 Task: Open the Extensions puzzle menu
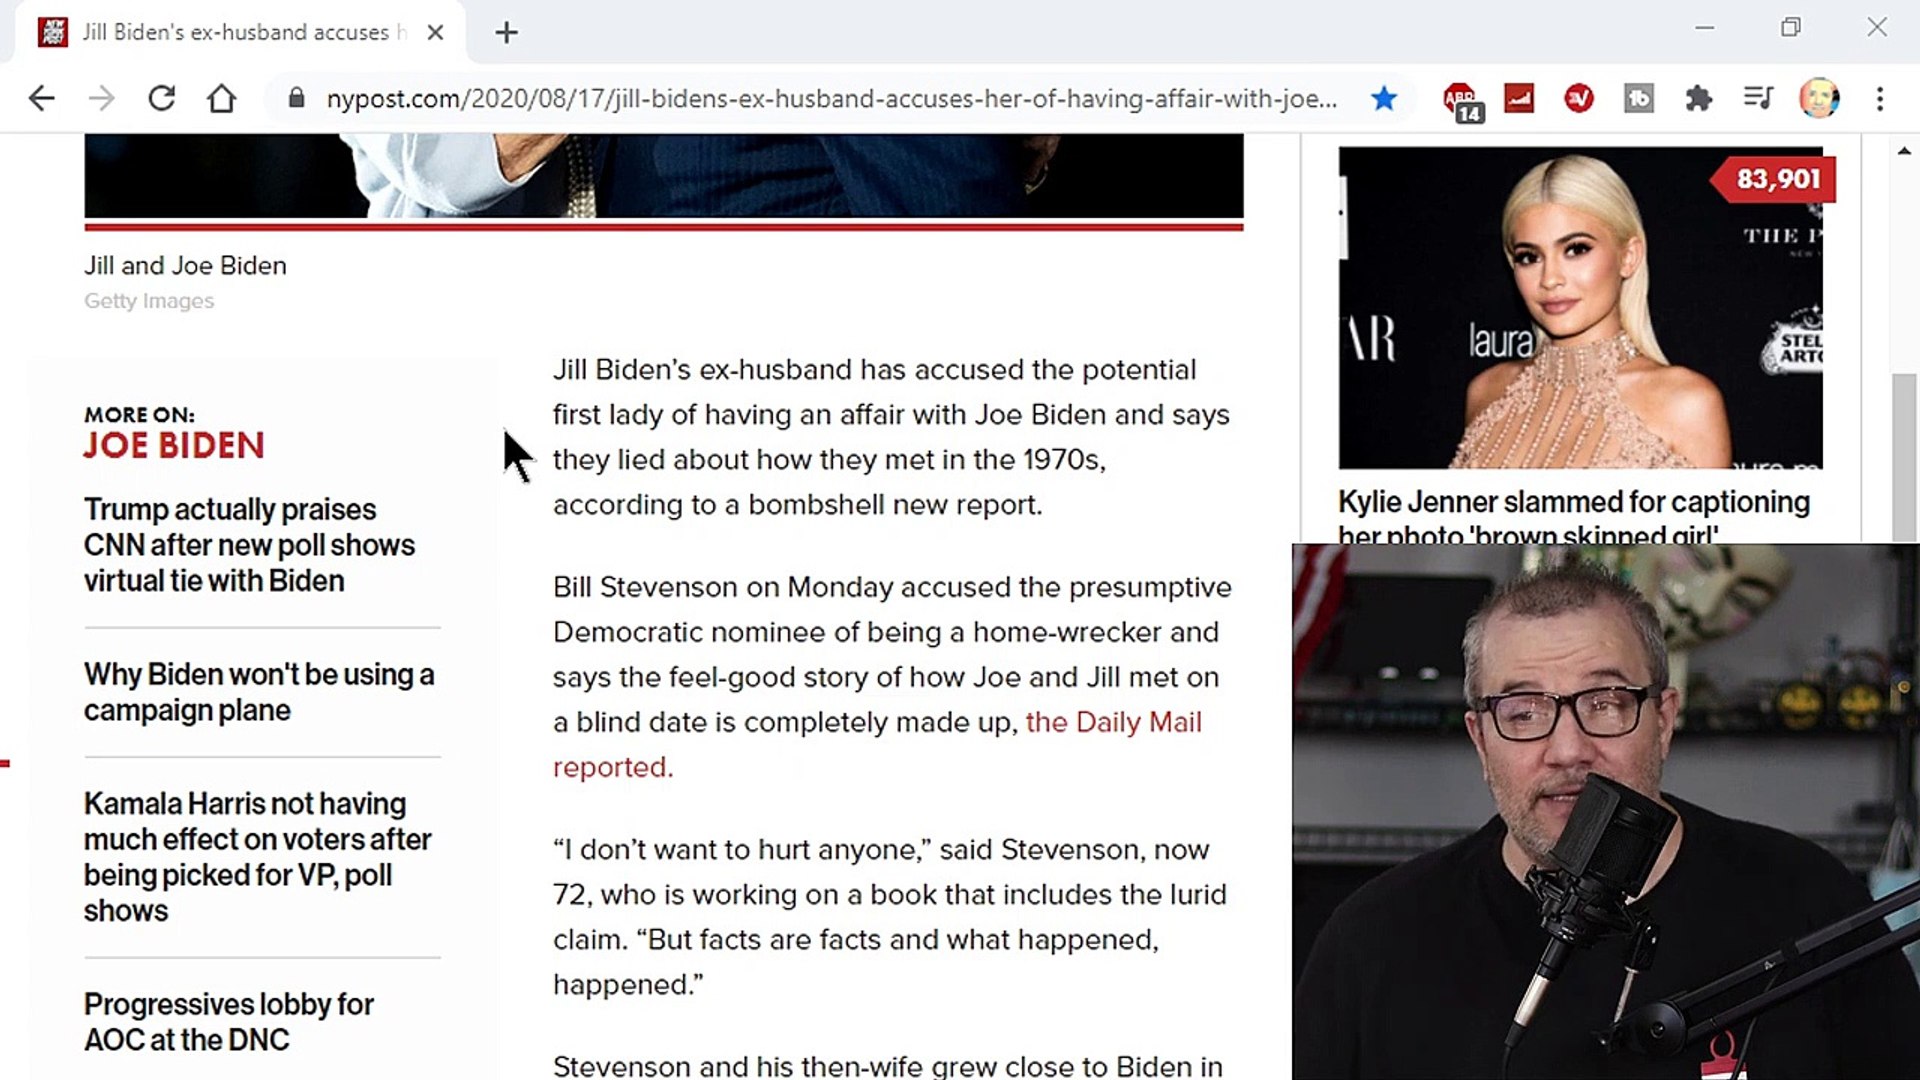[x=1698, y=98]
